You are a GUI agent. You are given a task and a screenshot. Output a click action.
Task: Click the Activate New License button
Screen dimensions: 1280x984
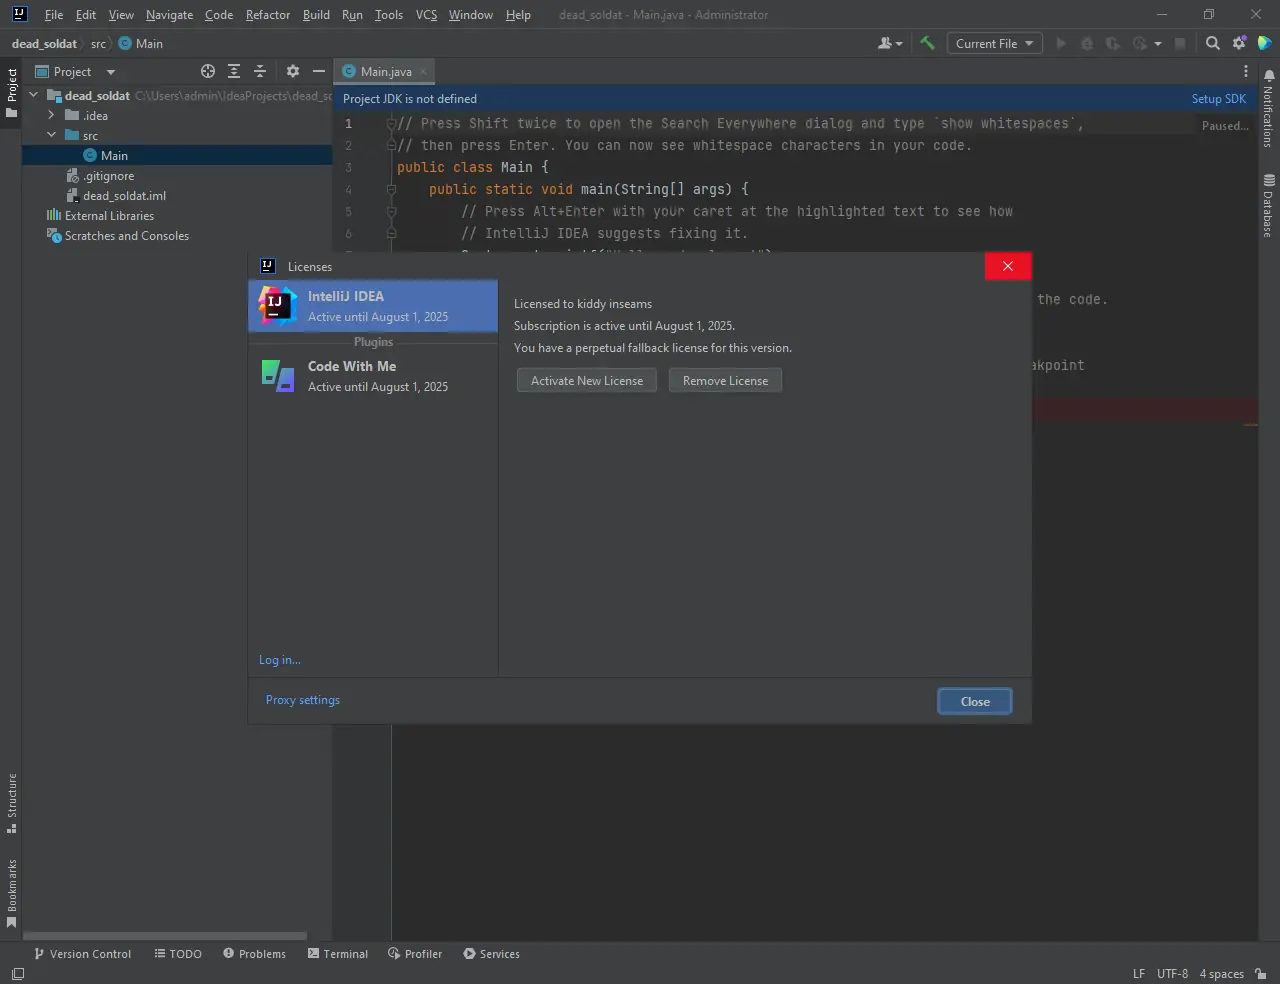click(586, 381)
